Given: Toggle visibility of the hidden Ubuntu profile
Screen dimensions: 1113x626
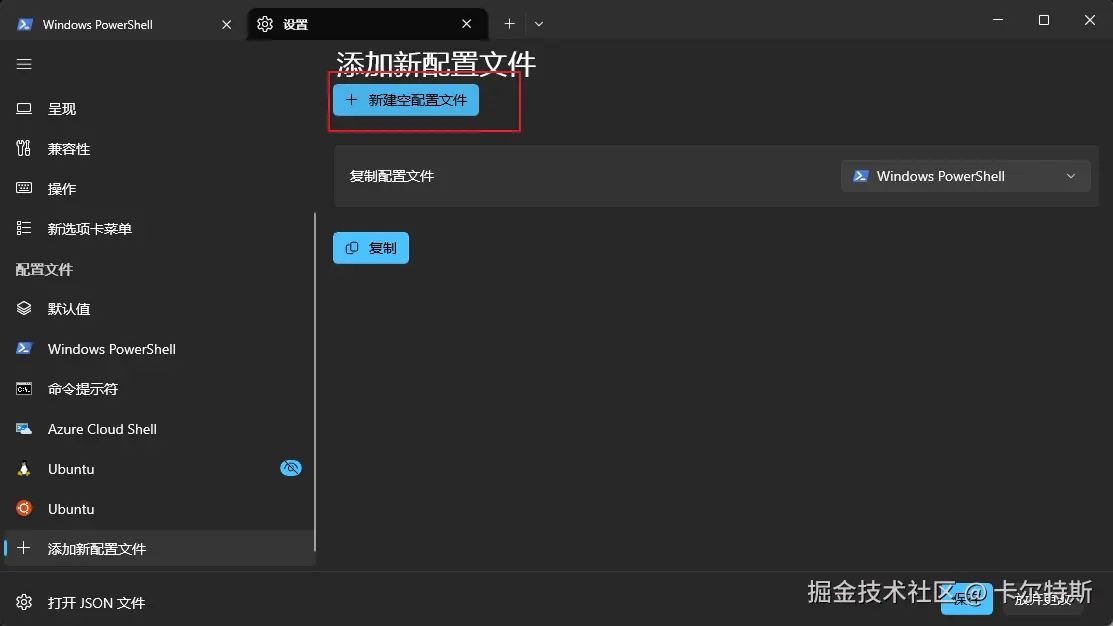Looking at the screenshot, I should point(290,467).
